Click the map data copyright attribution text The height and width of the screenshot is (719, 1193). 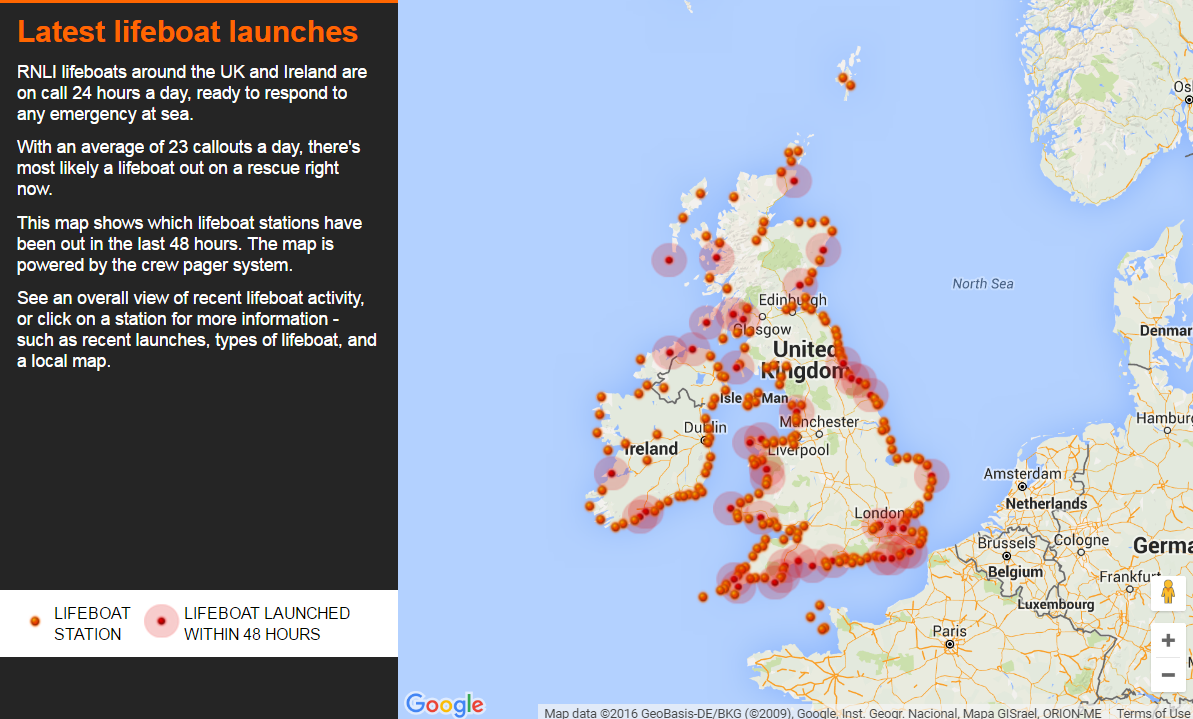click(822, 713)
